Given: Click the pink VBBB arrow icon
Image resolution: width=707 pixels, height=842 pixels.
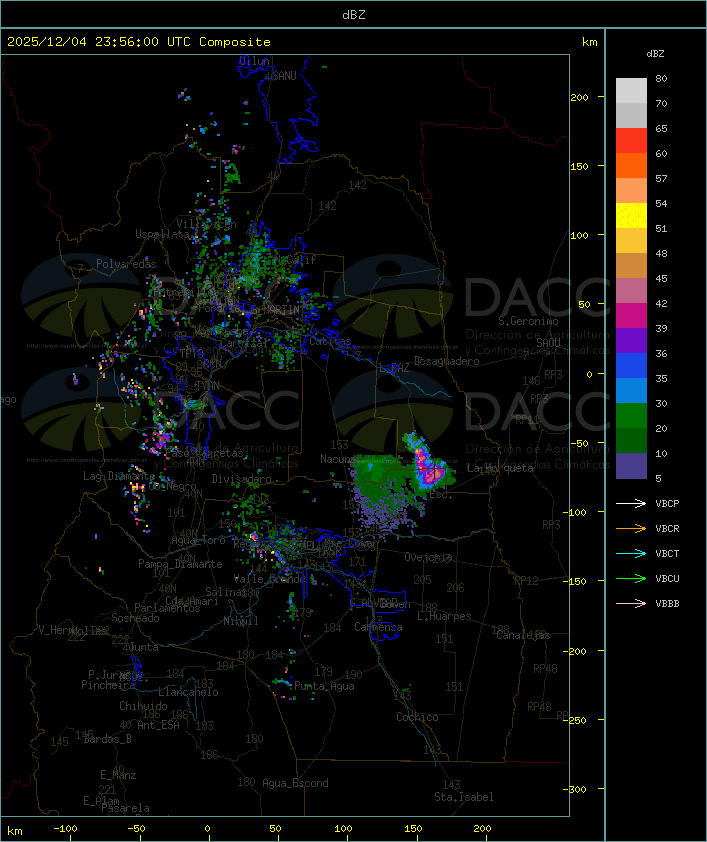Looking at the screenshot, I should pyautogui.click(x=631, y=604).
